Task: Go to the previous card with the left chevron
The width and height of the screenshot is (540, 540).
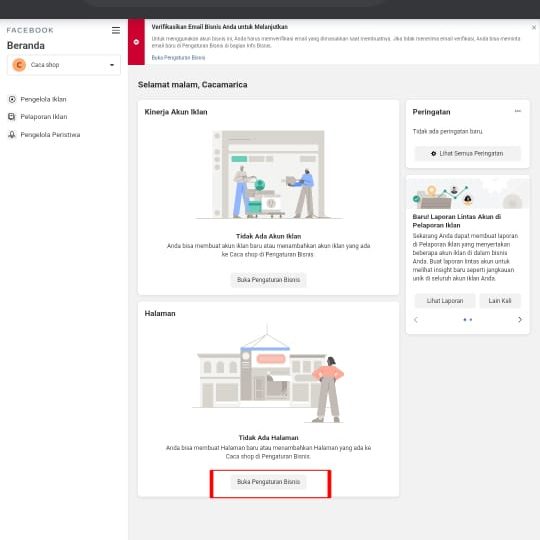Action: click(416, 320)
